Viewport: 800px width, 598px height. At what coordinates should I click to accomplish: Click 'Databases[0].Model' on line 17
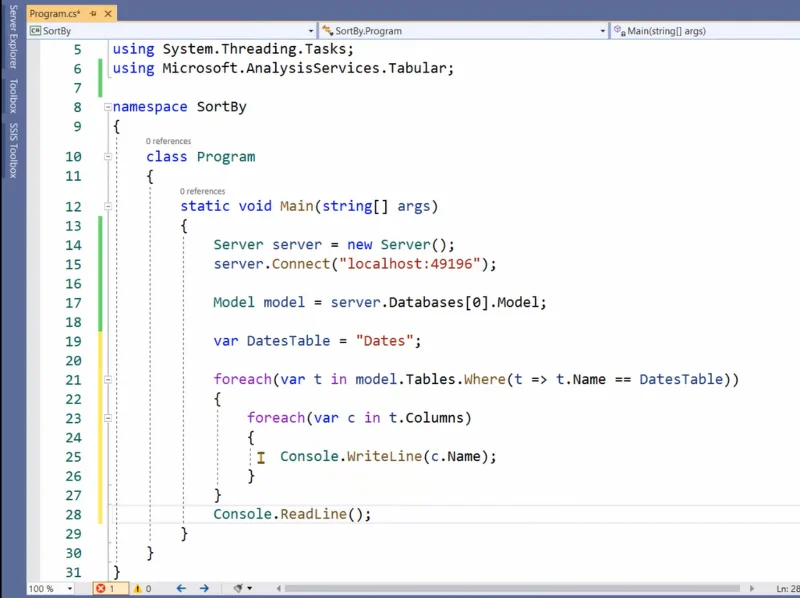point(463,303)
